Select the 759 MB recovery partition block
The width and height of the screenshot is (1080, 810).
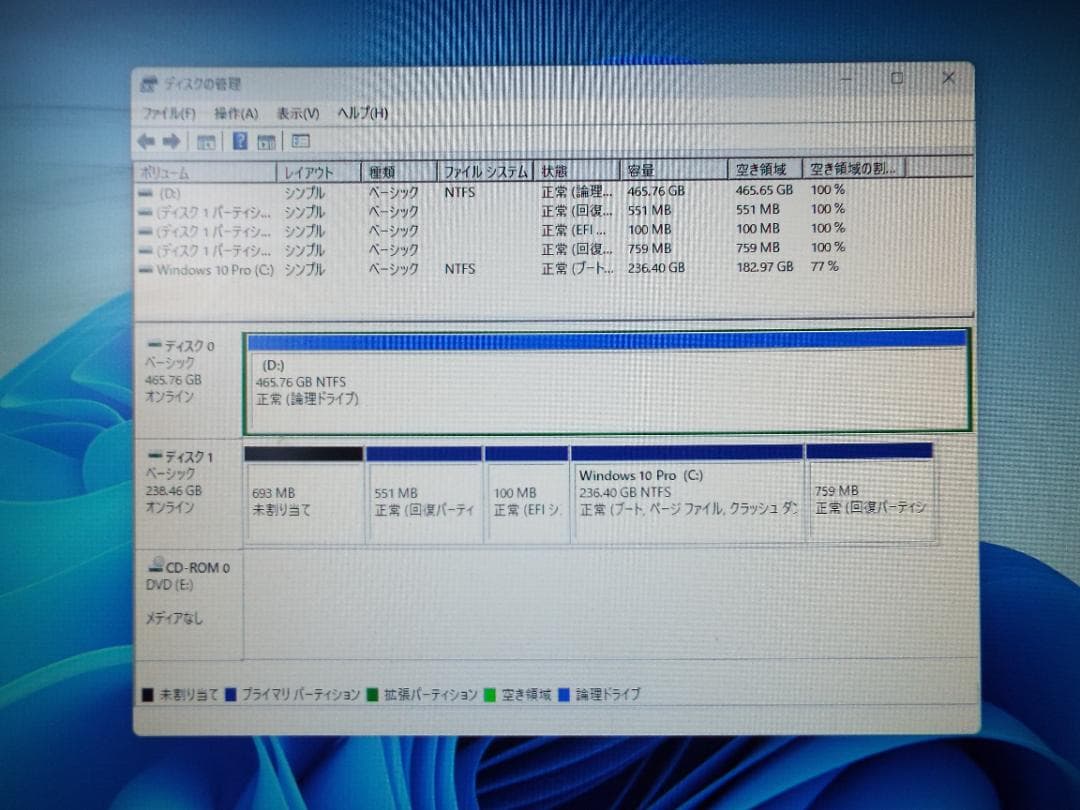[x=870, y=495]
